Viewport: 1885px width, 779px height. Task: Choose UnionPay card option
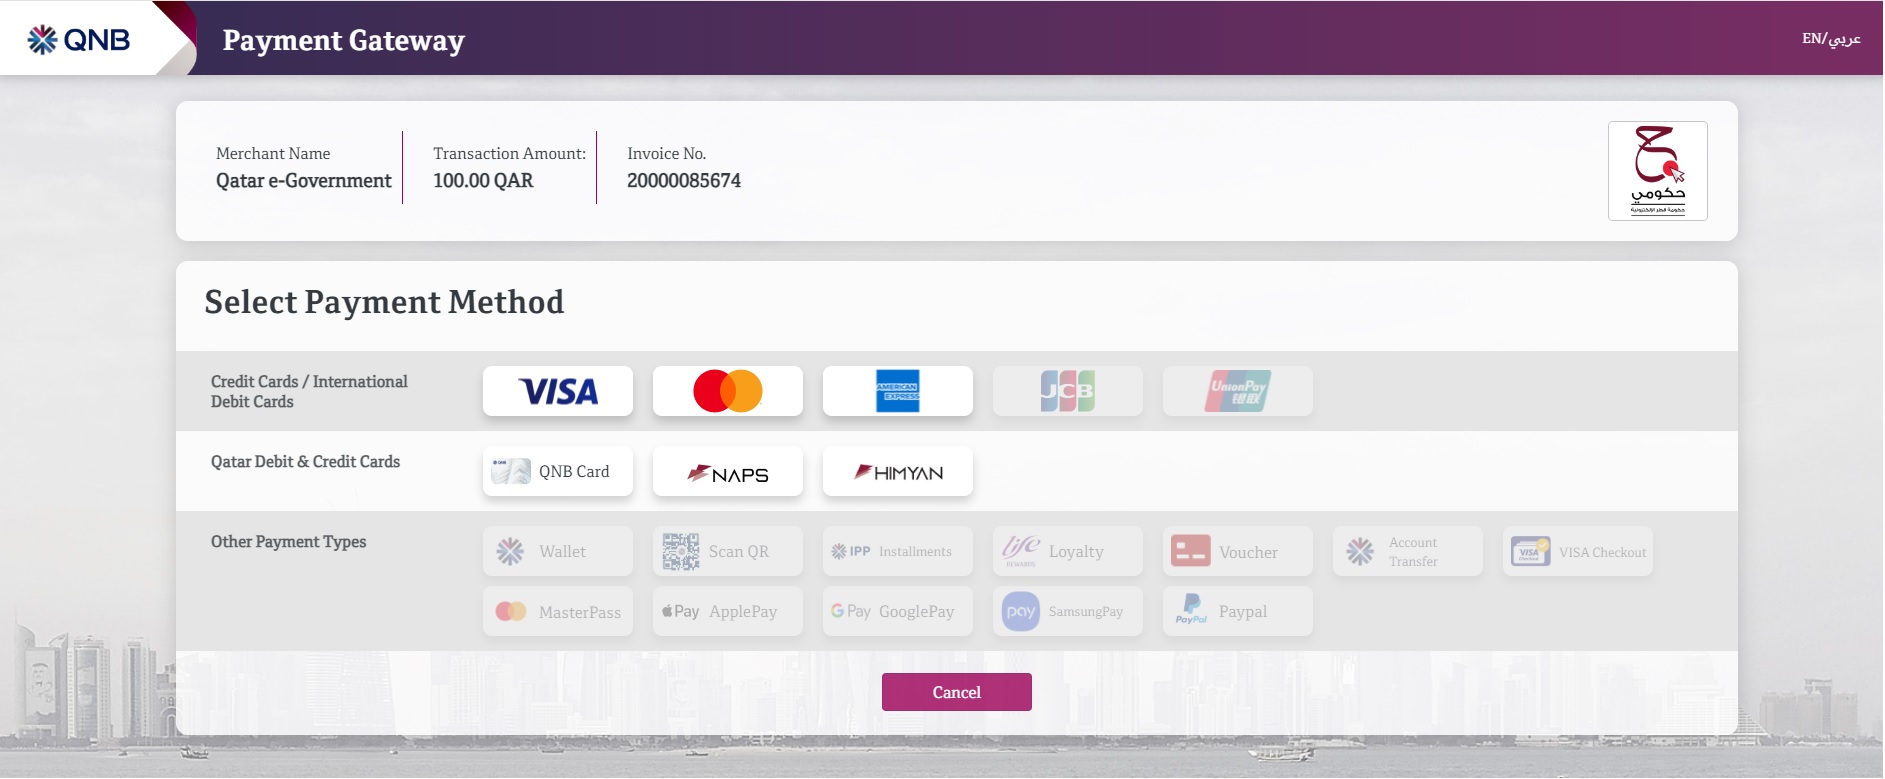pos(1237,391)
